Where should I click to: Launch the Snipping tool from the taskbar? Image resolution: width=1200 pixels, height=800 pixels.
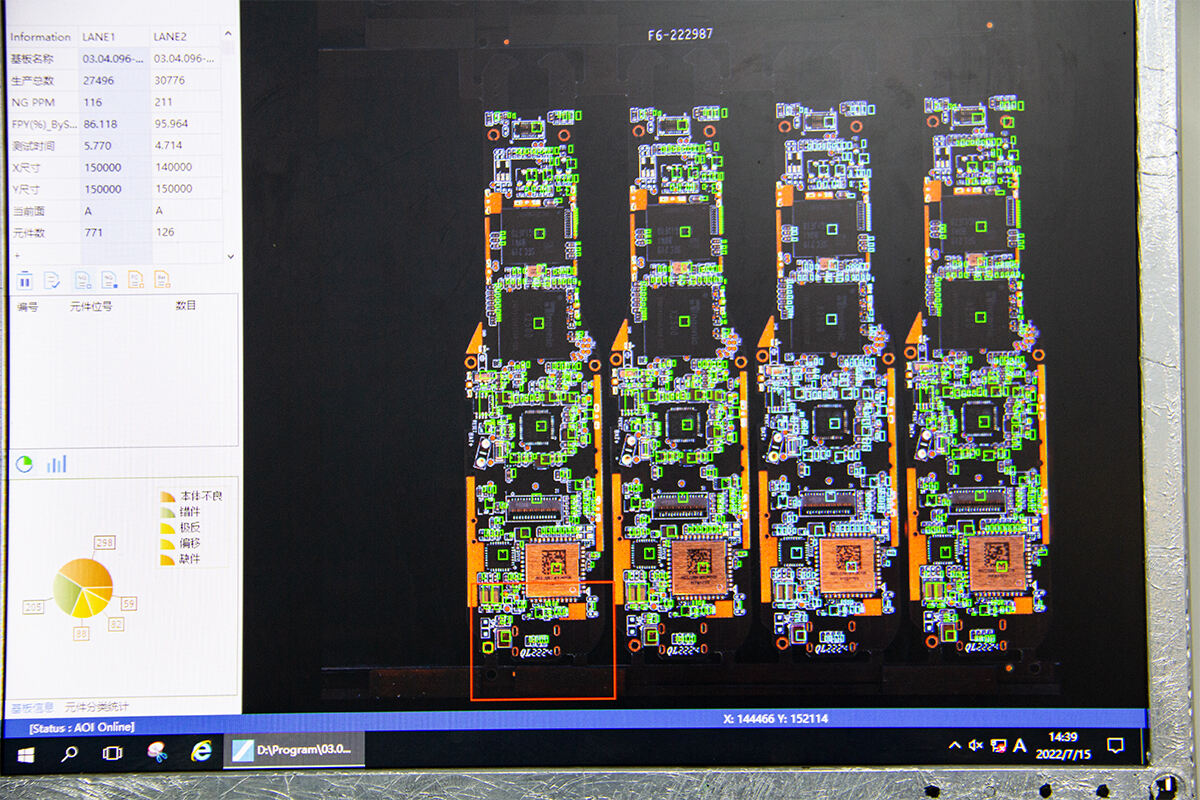pyautogui.click(x=157, y=751)
